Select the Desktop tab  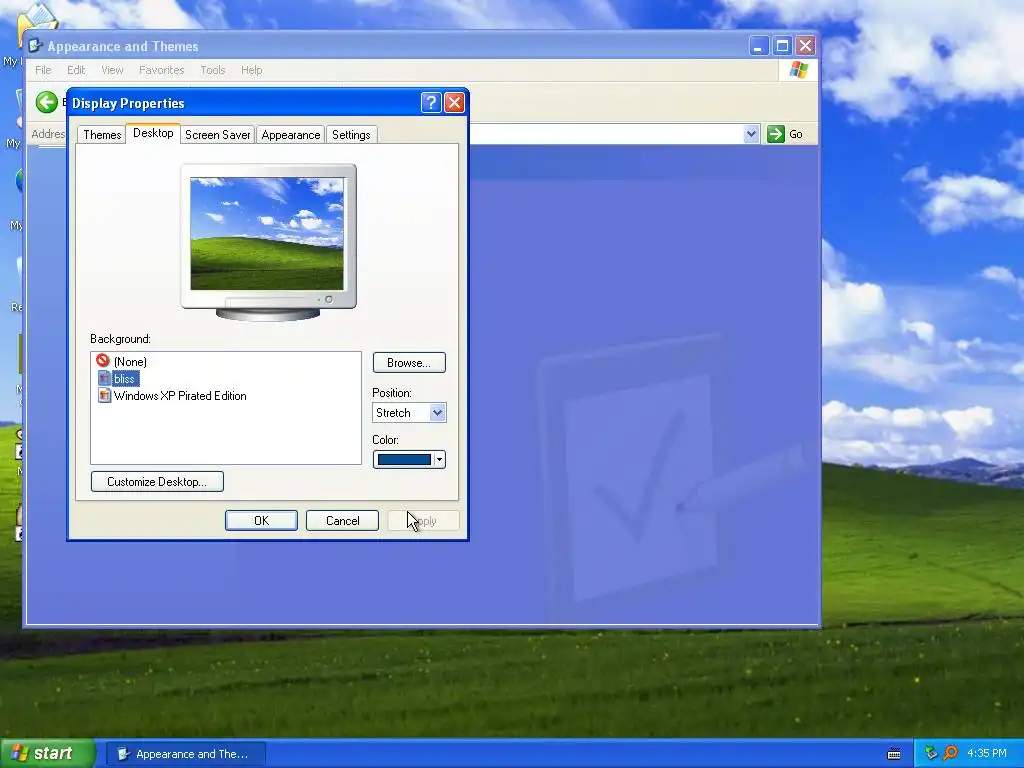coord(153,133)
